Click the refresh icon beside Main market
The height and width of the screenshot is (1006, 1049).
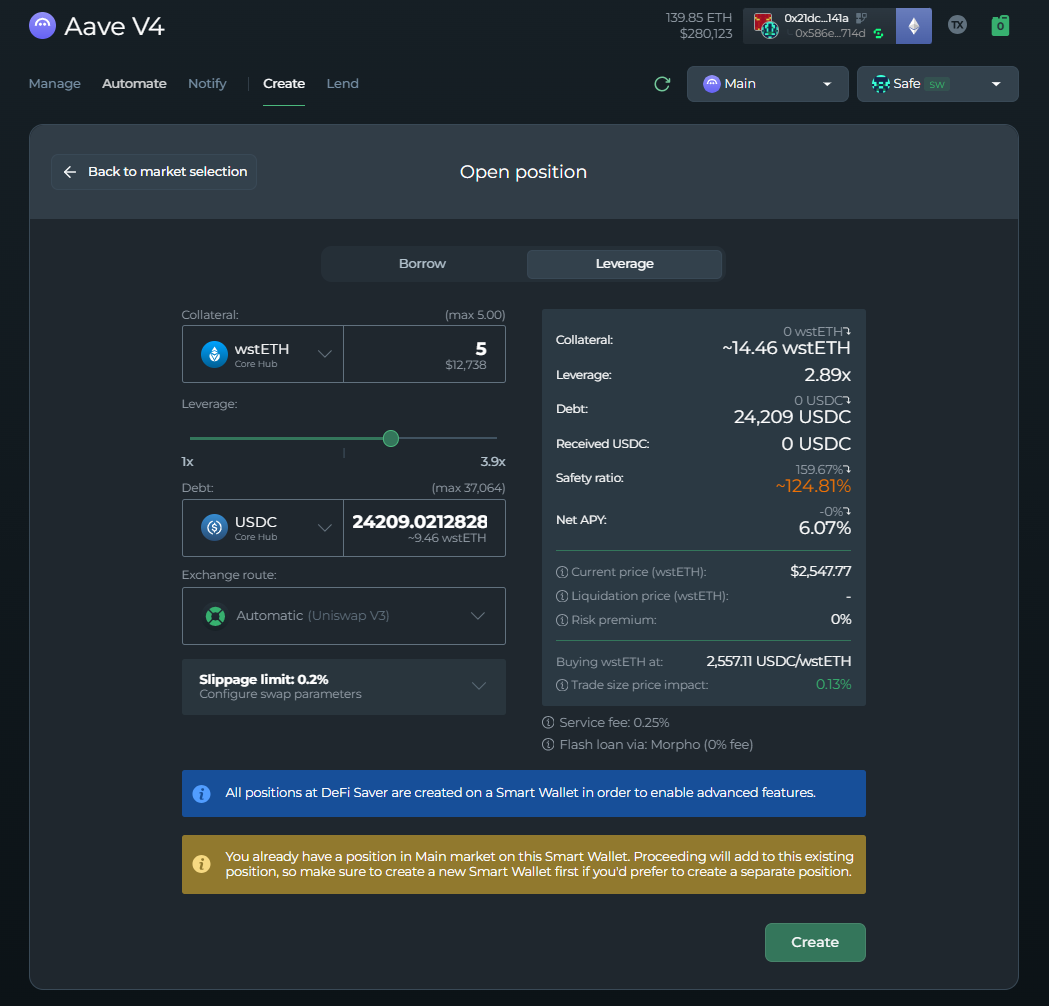click(x=662, y=84)
